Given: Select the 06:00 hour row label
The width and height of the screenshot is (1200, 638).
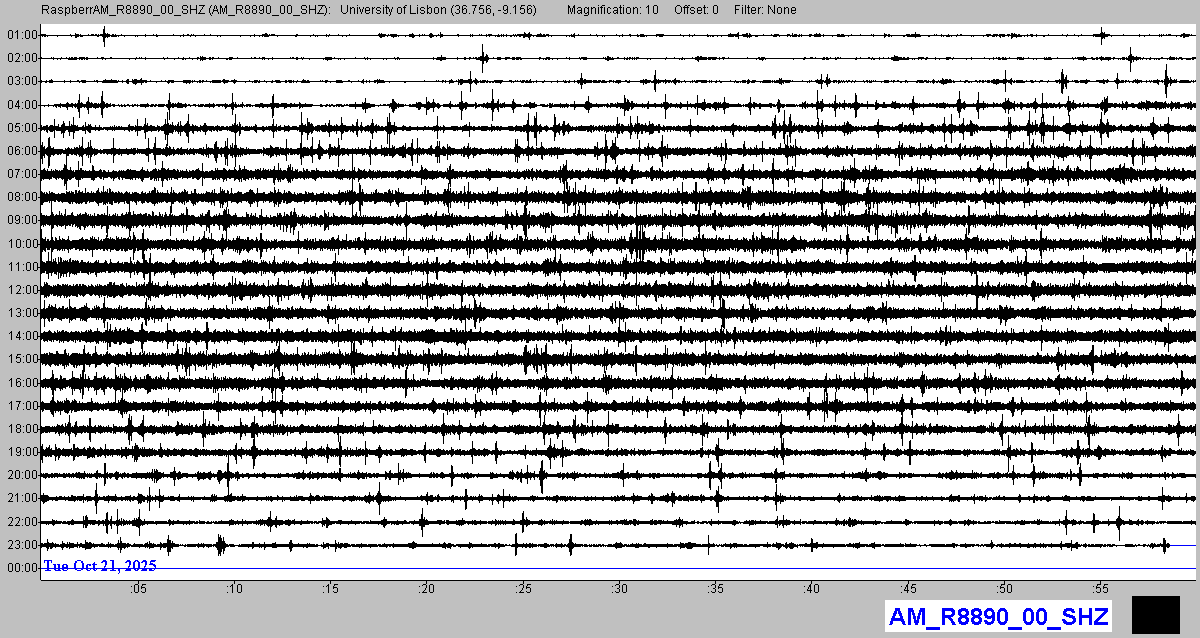Looking at the screenshot, I should 21,151.
